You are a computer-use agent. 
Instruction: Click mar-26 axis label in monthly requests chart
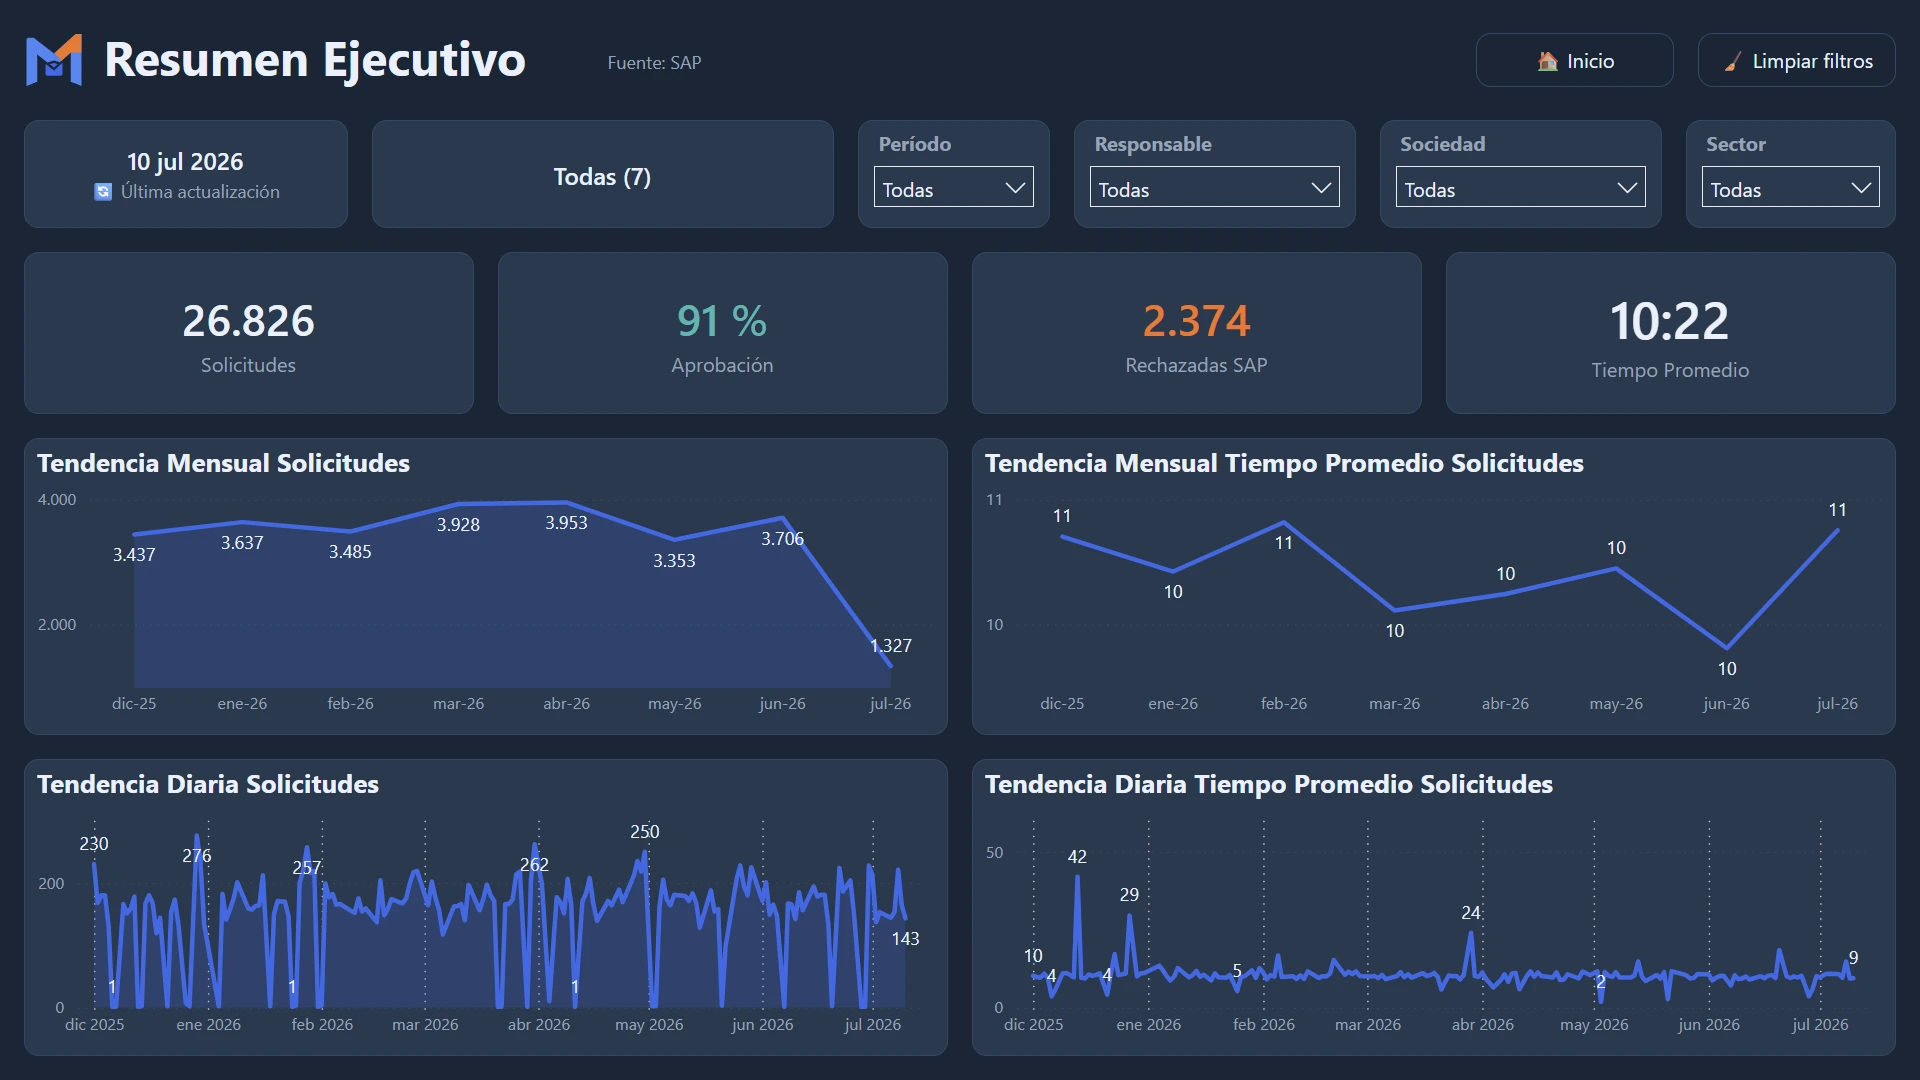coord(458,704)
